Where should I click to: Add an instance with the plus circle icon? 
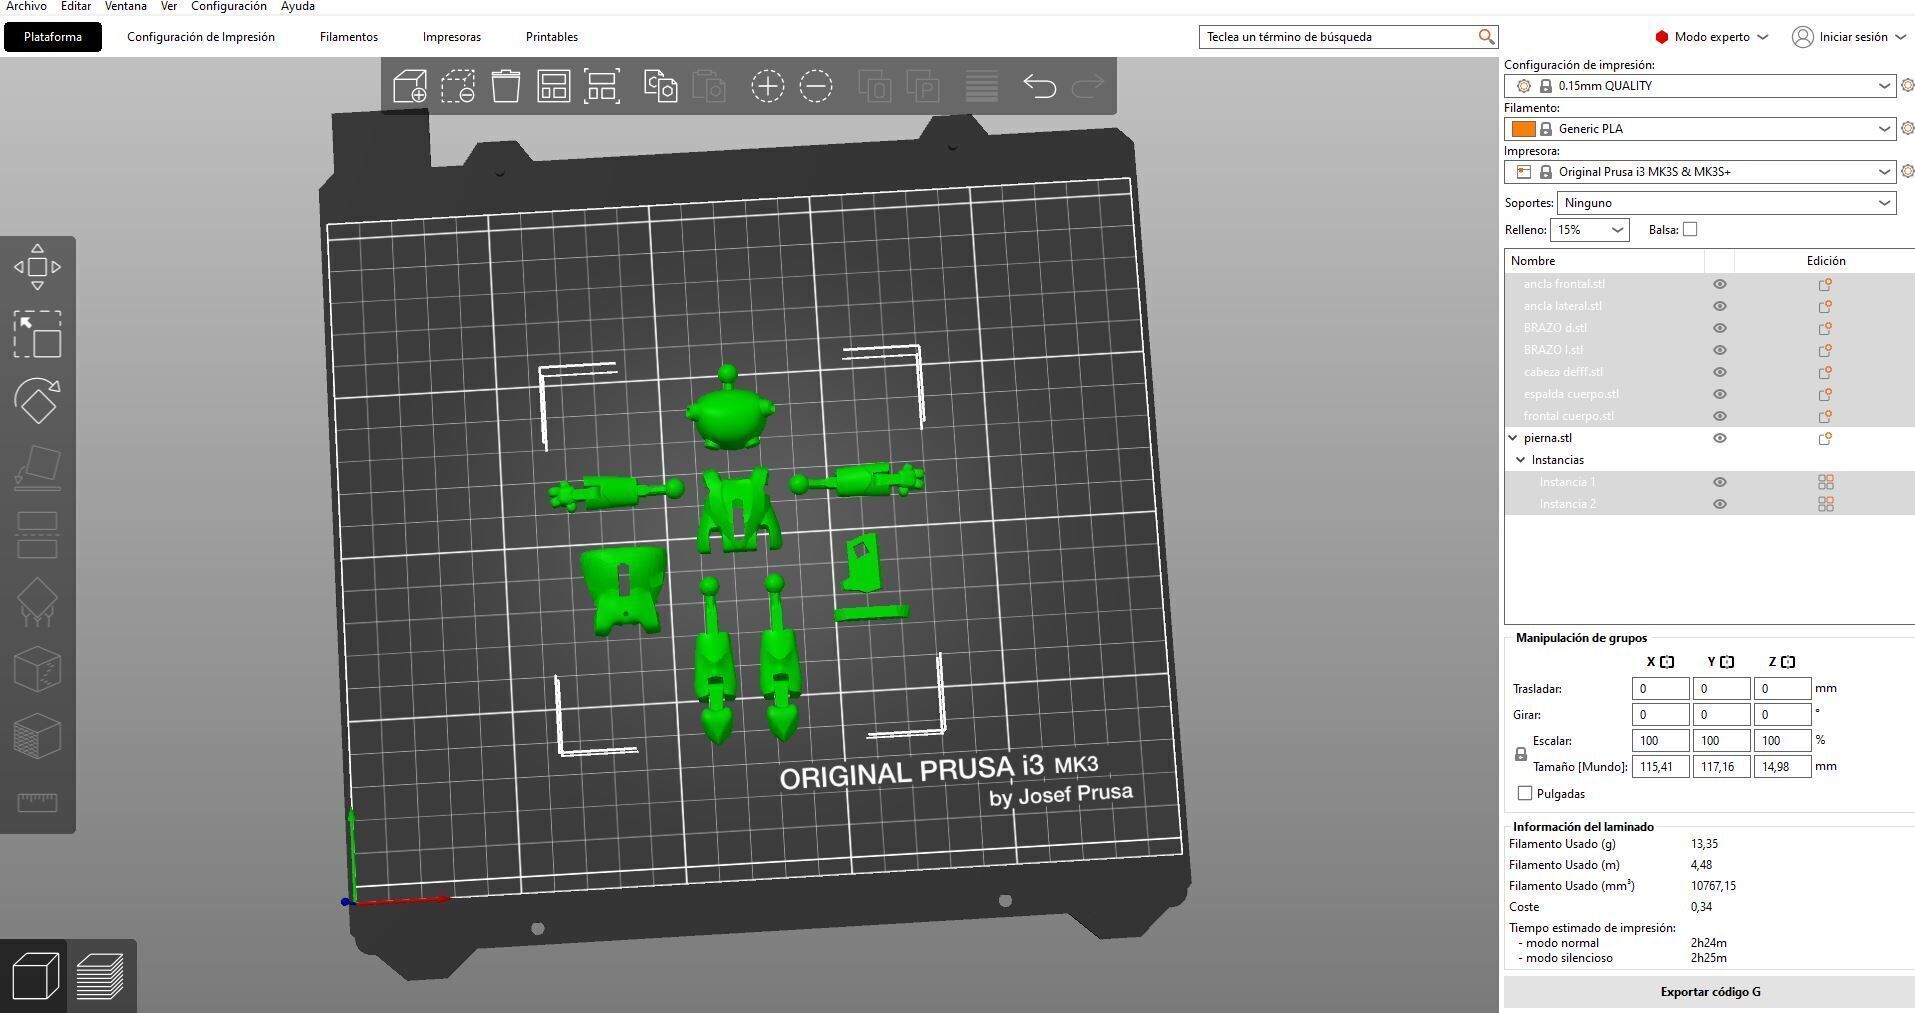767,86
